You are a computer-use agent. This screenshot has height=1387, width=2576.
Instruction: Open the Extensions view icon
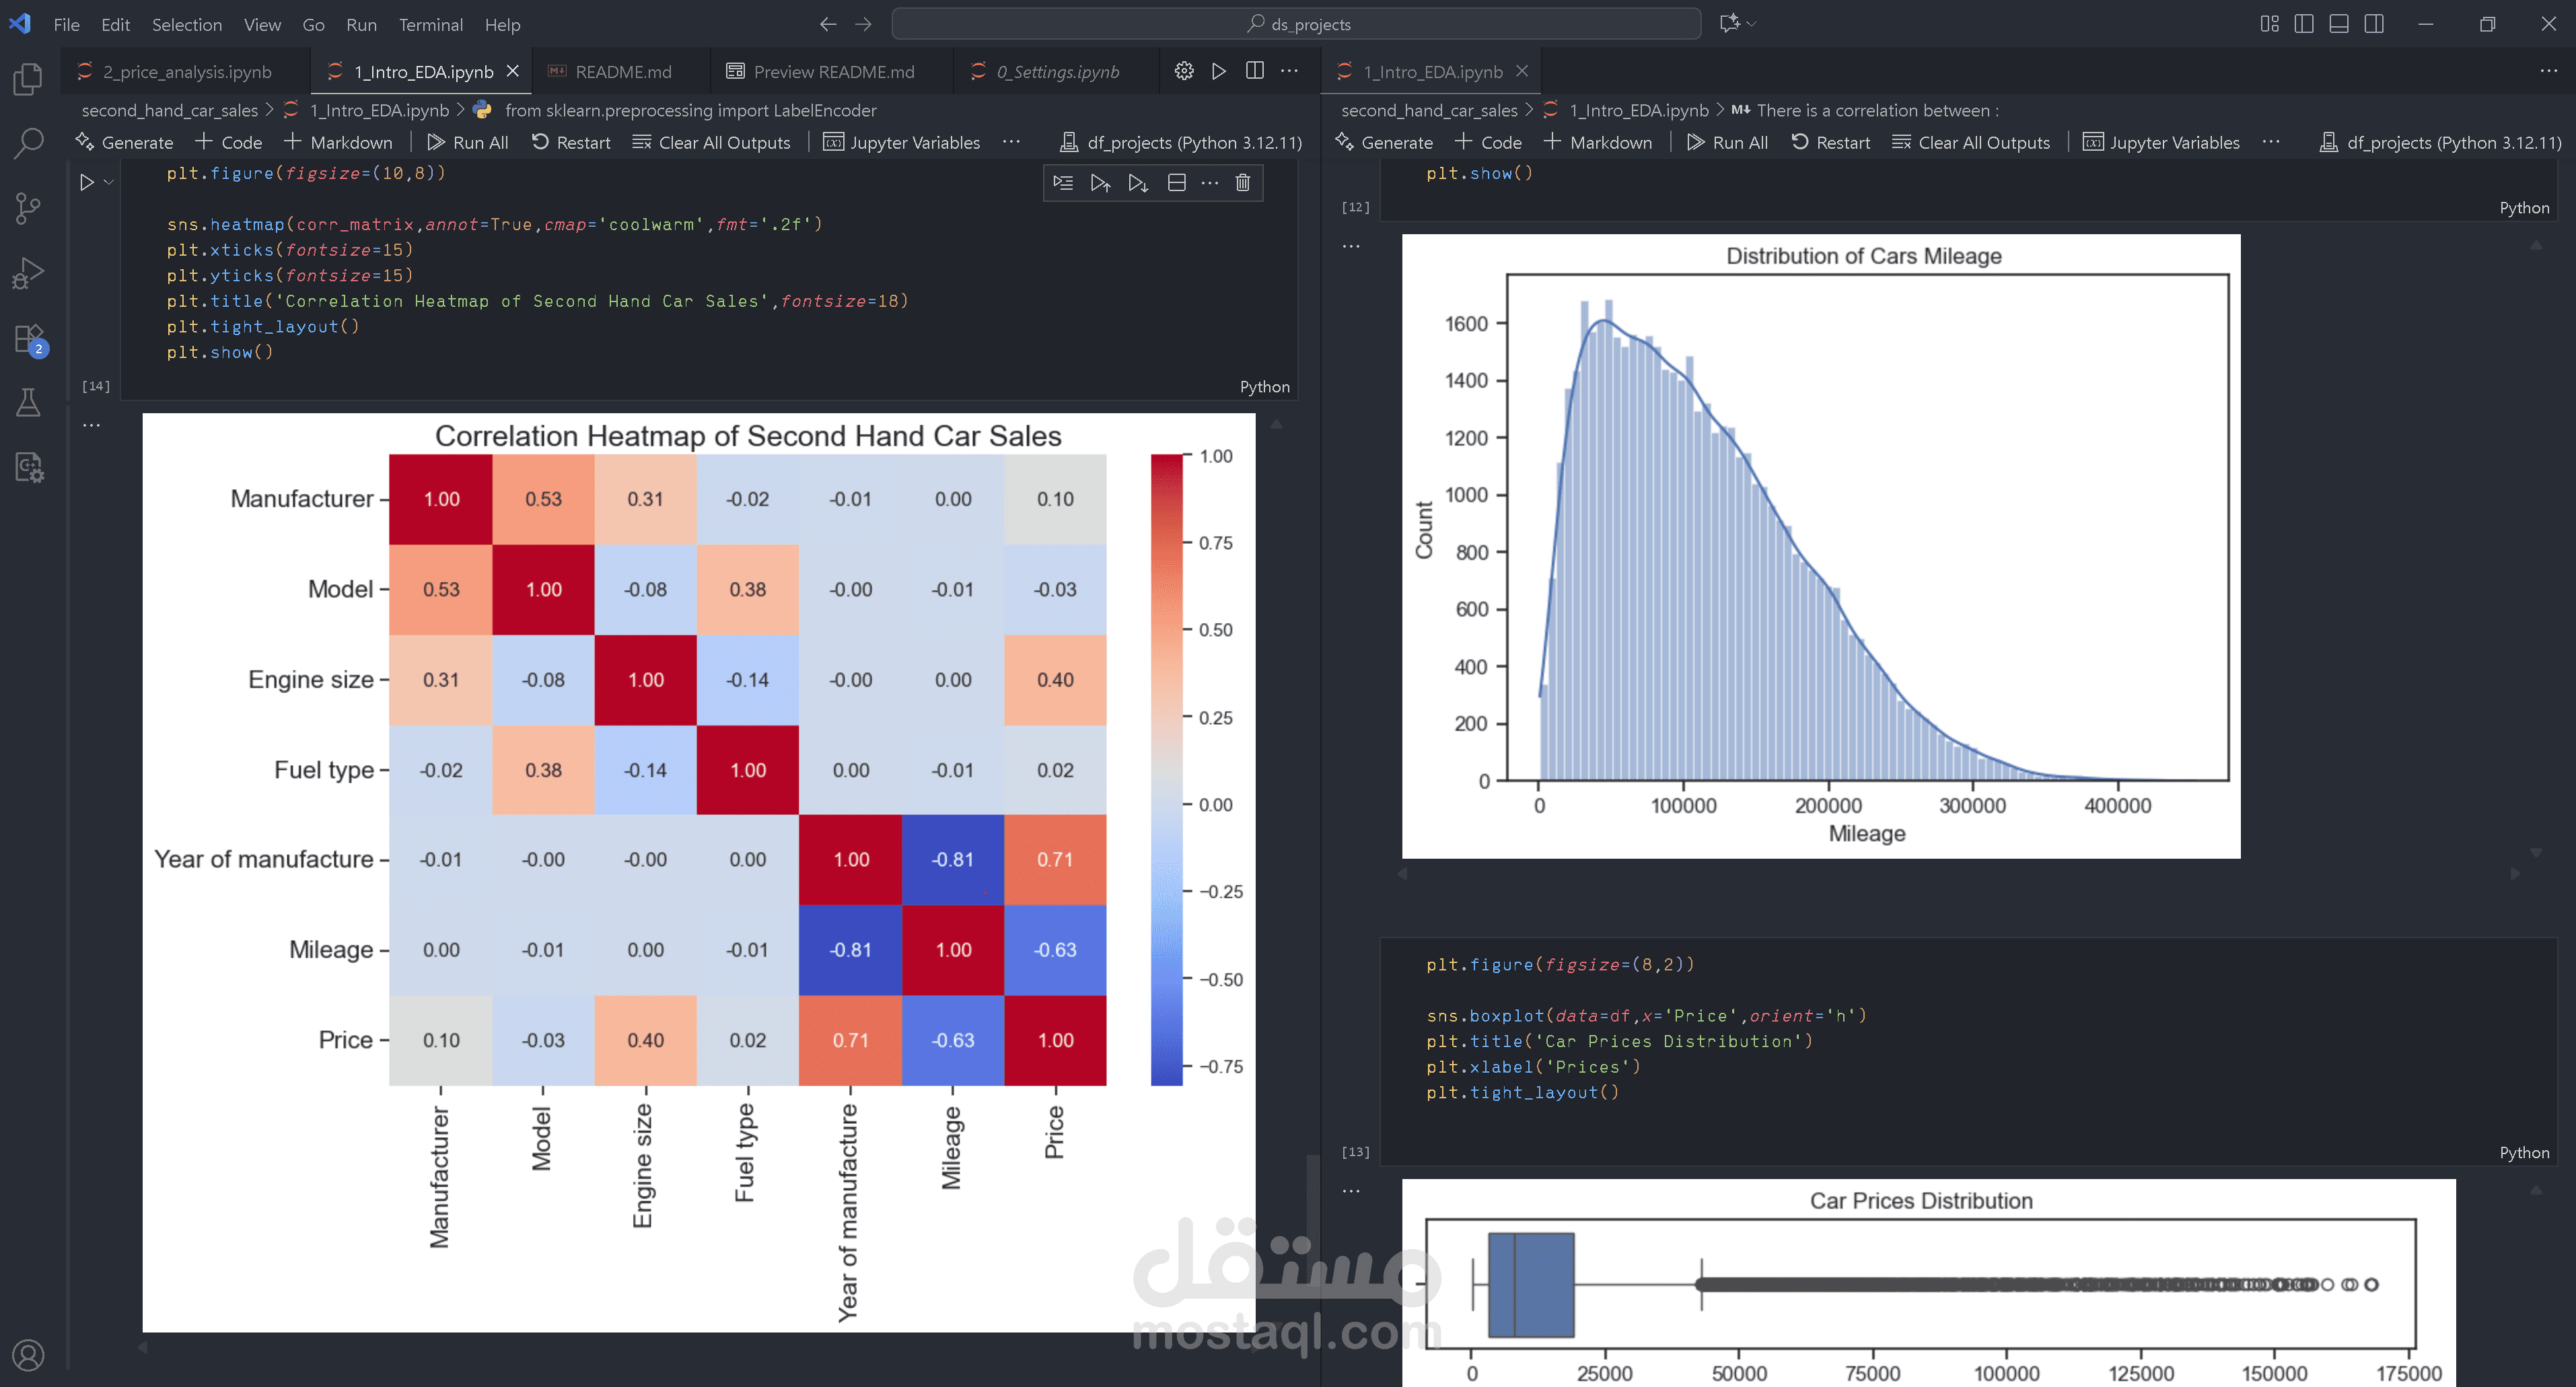pos(28,339)
